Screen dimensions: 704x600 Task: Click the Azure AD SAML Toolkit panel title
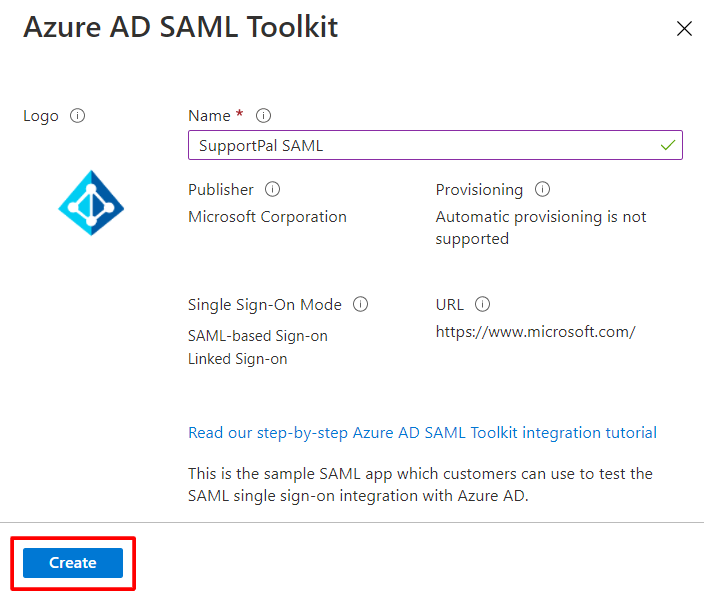point(180,27)
